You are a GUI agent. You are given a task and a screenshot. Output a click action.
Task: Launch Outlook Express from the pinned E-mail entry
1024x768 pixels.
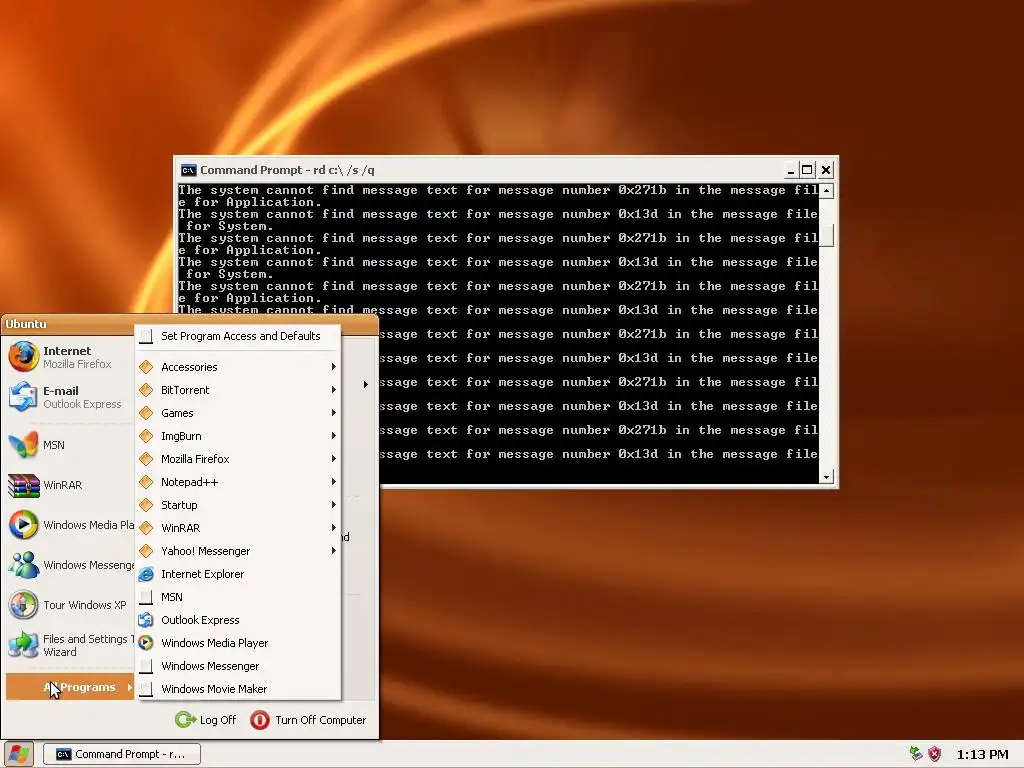[69, 397]
